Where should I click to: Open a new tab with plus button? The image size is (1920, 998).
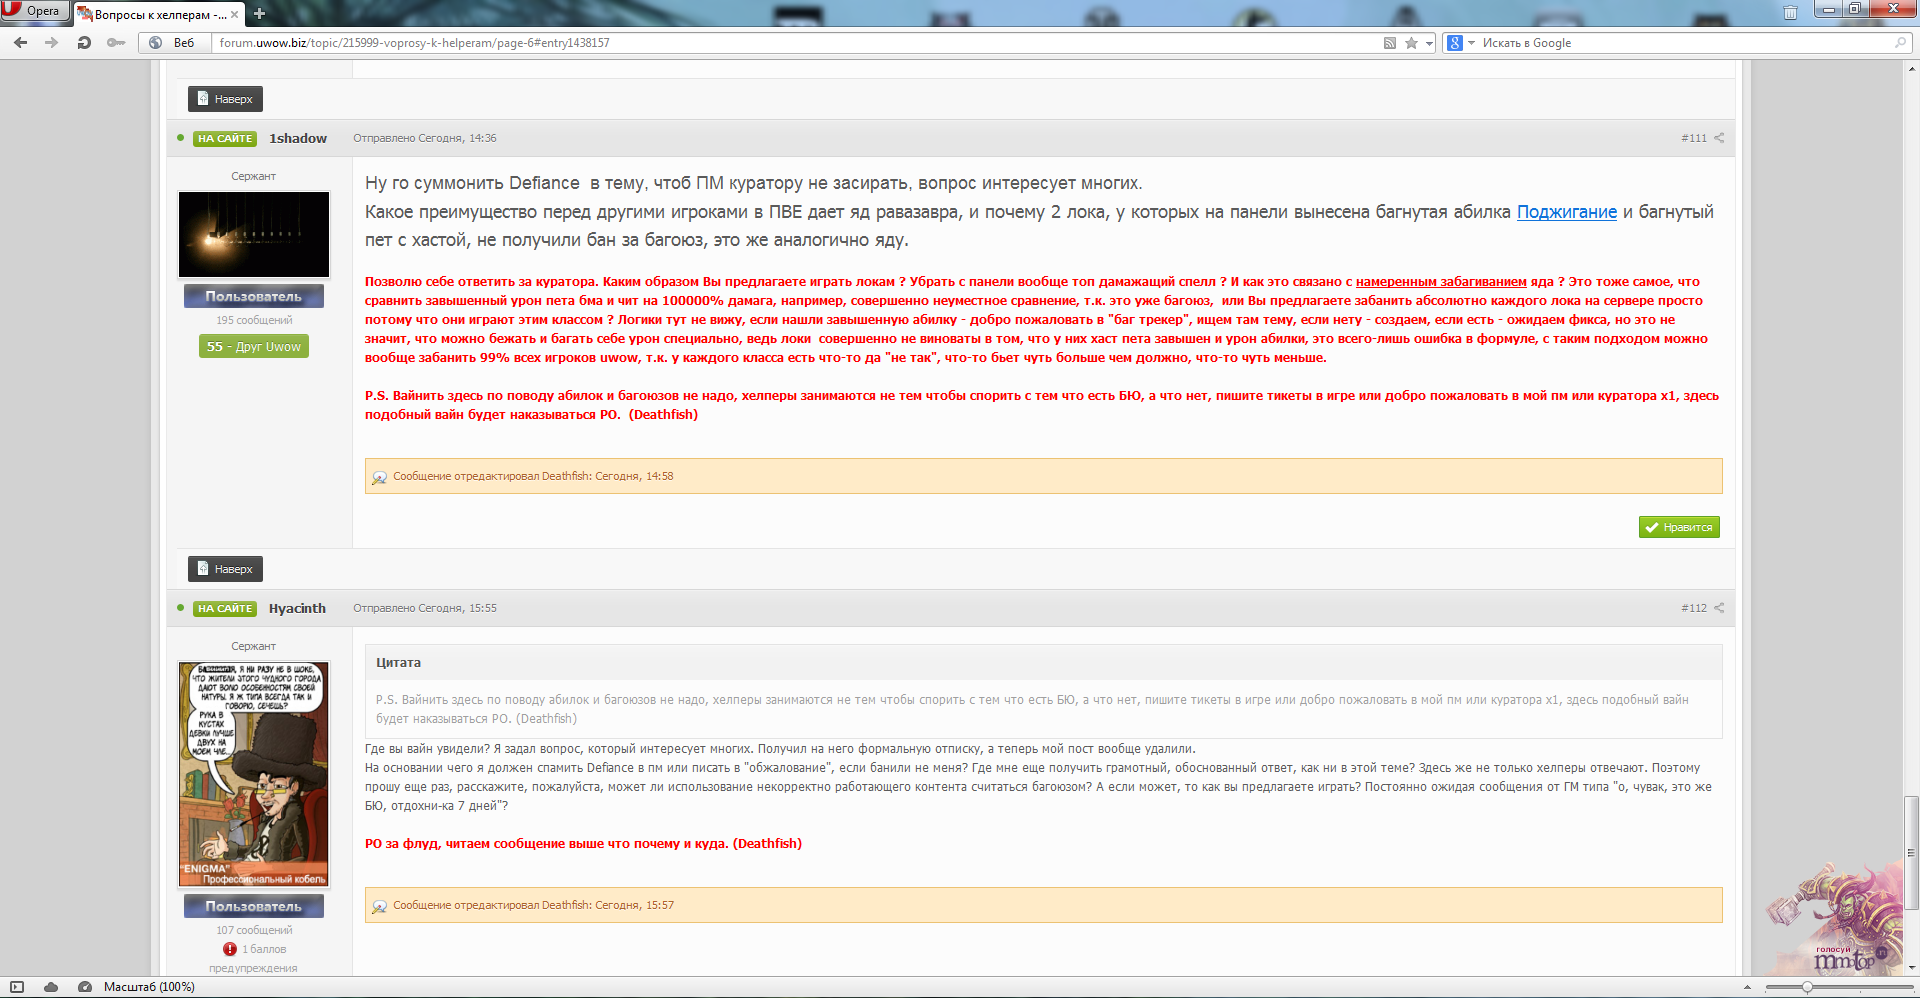point(259,14)
